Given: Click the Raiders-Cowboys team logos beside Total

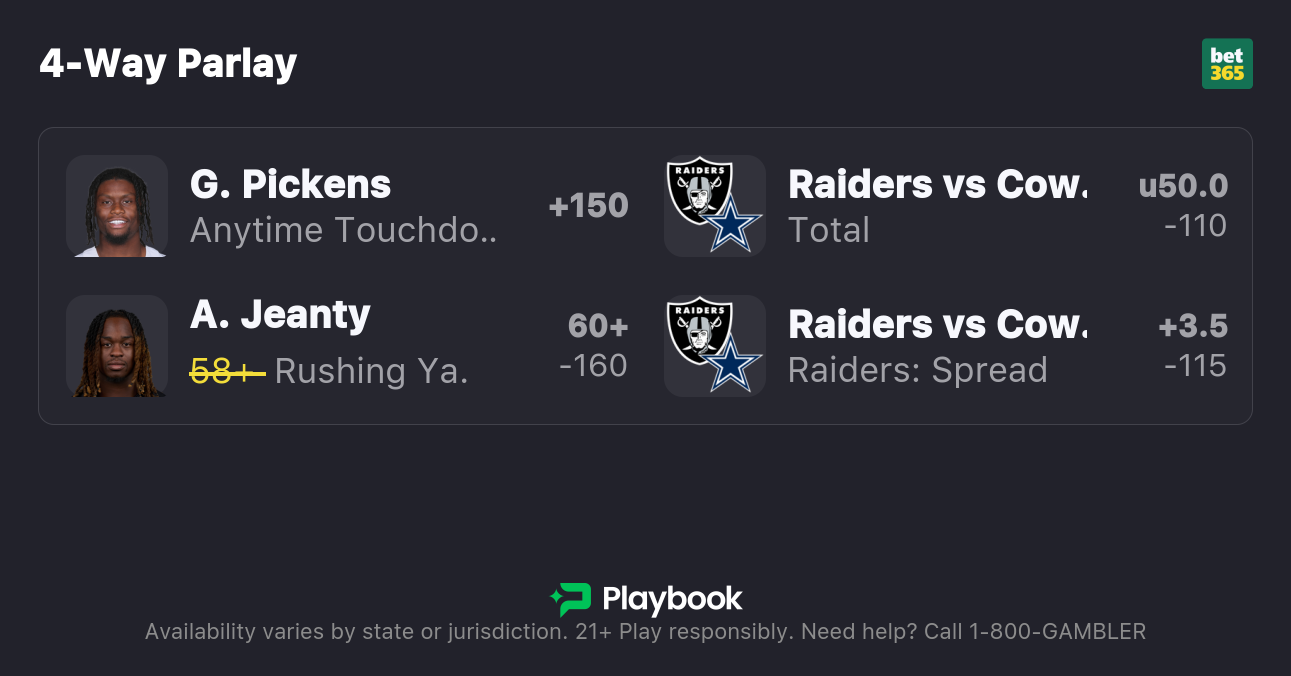Looking at the screenshot, I should (x=714, y=205).
